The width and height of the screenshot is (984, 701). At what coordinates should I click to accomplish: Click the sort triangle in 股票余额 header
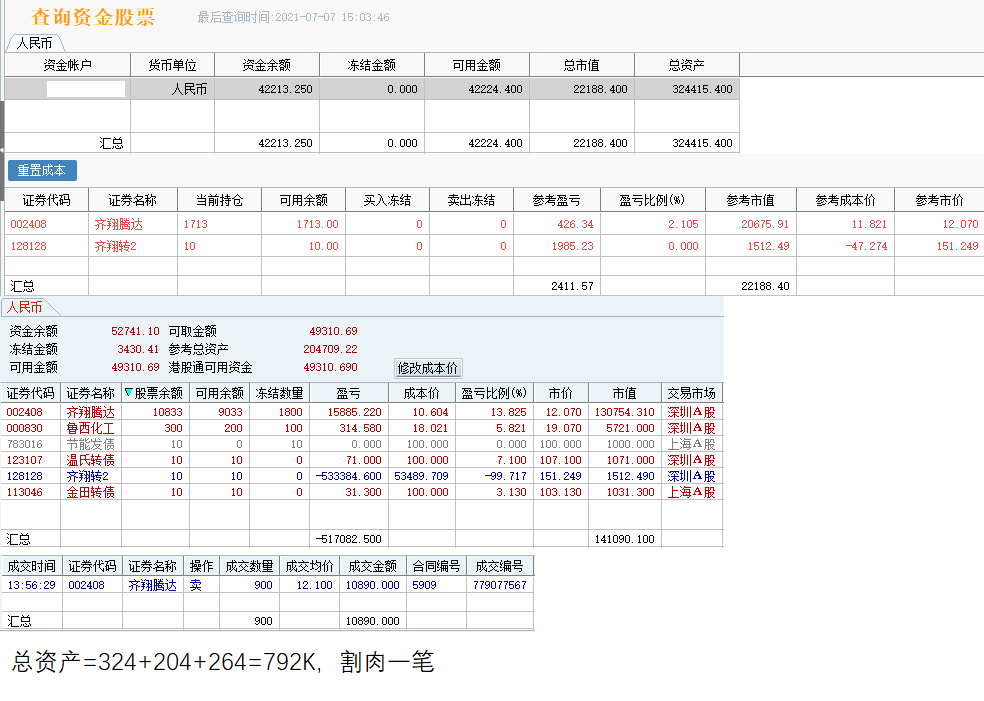point(128,393)
